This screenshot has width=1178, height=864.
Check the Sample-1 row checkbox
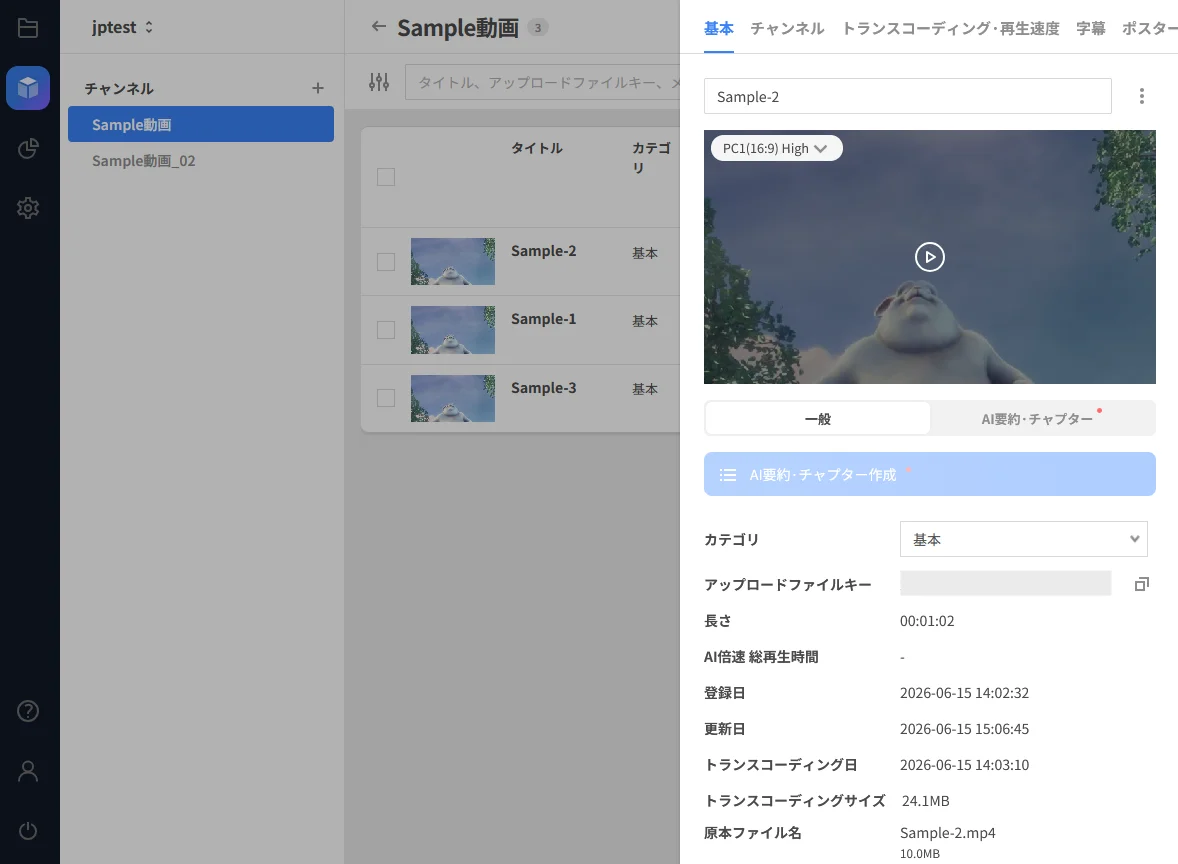(x=385, y=330)
